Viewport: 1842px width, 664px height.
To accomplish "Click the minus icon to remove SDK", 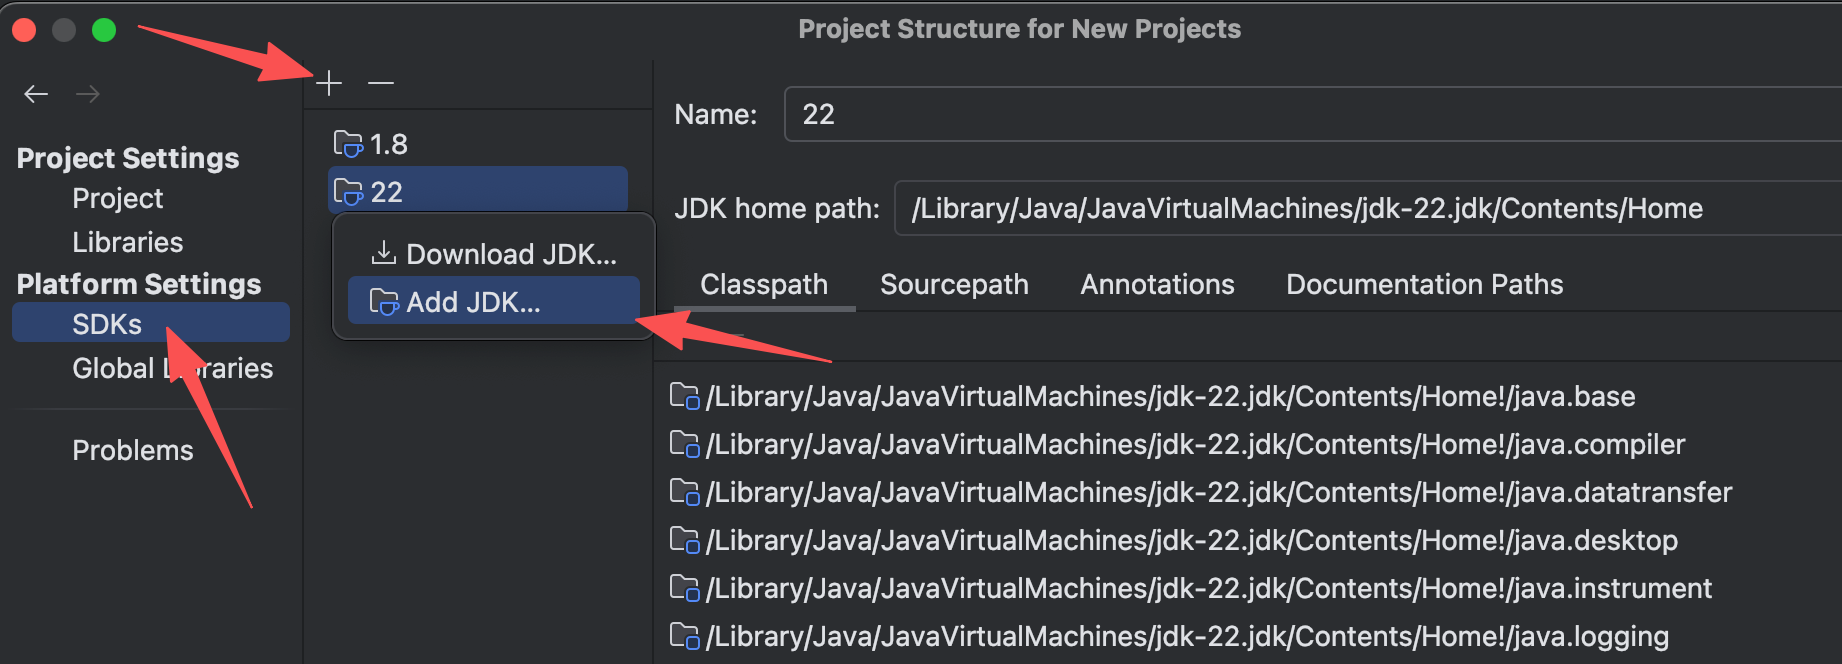I will (380, 83).
